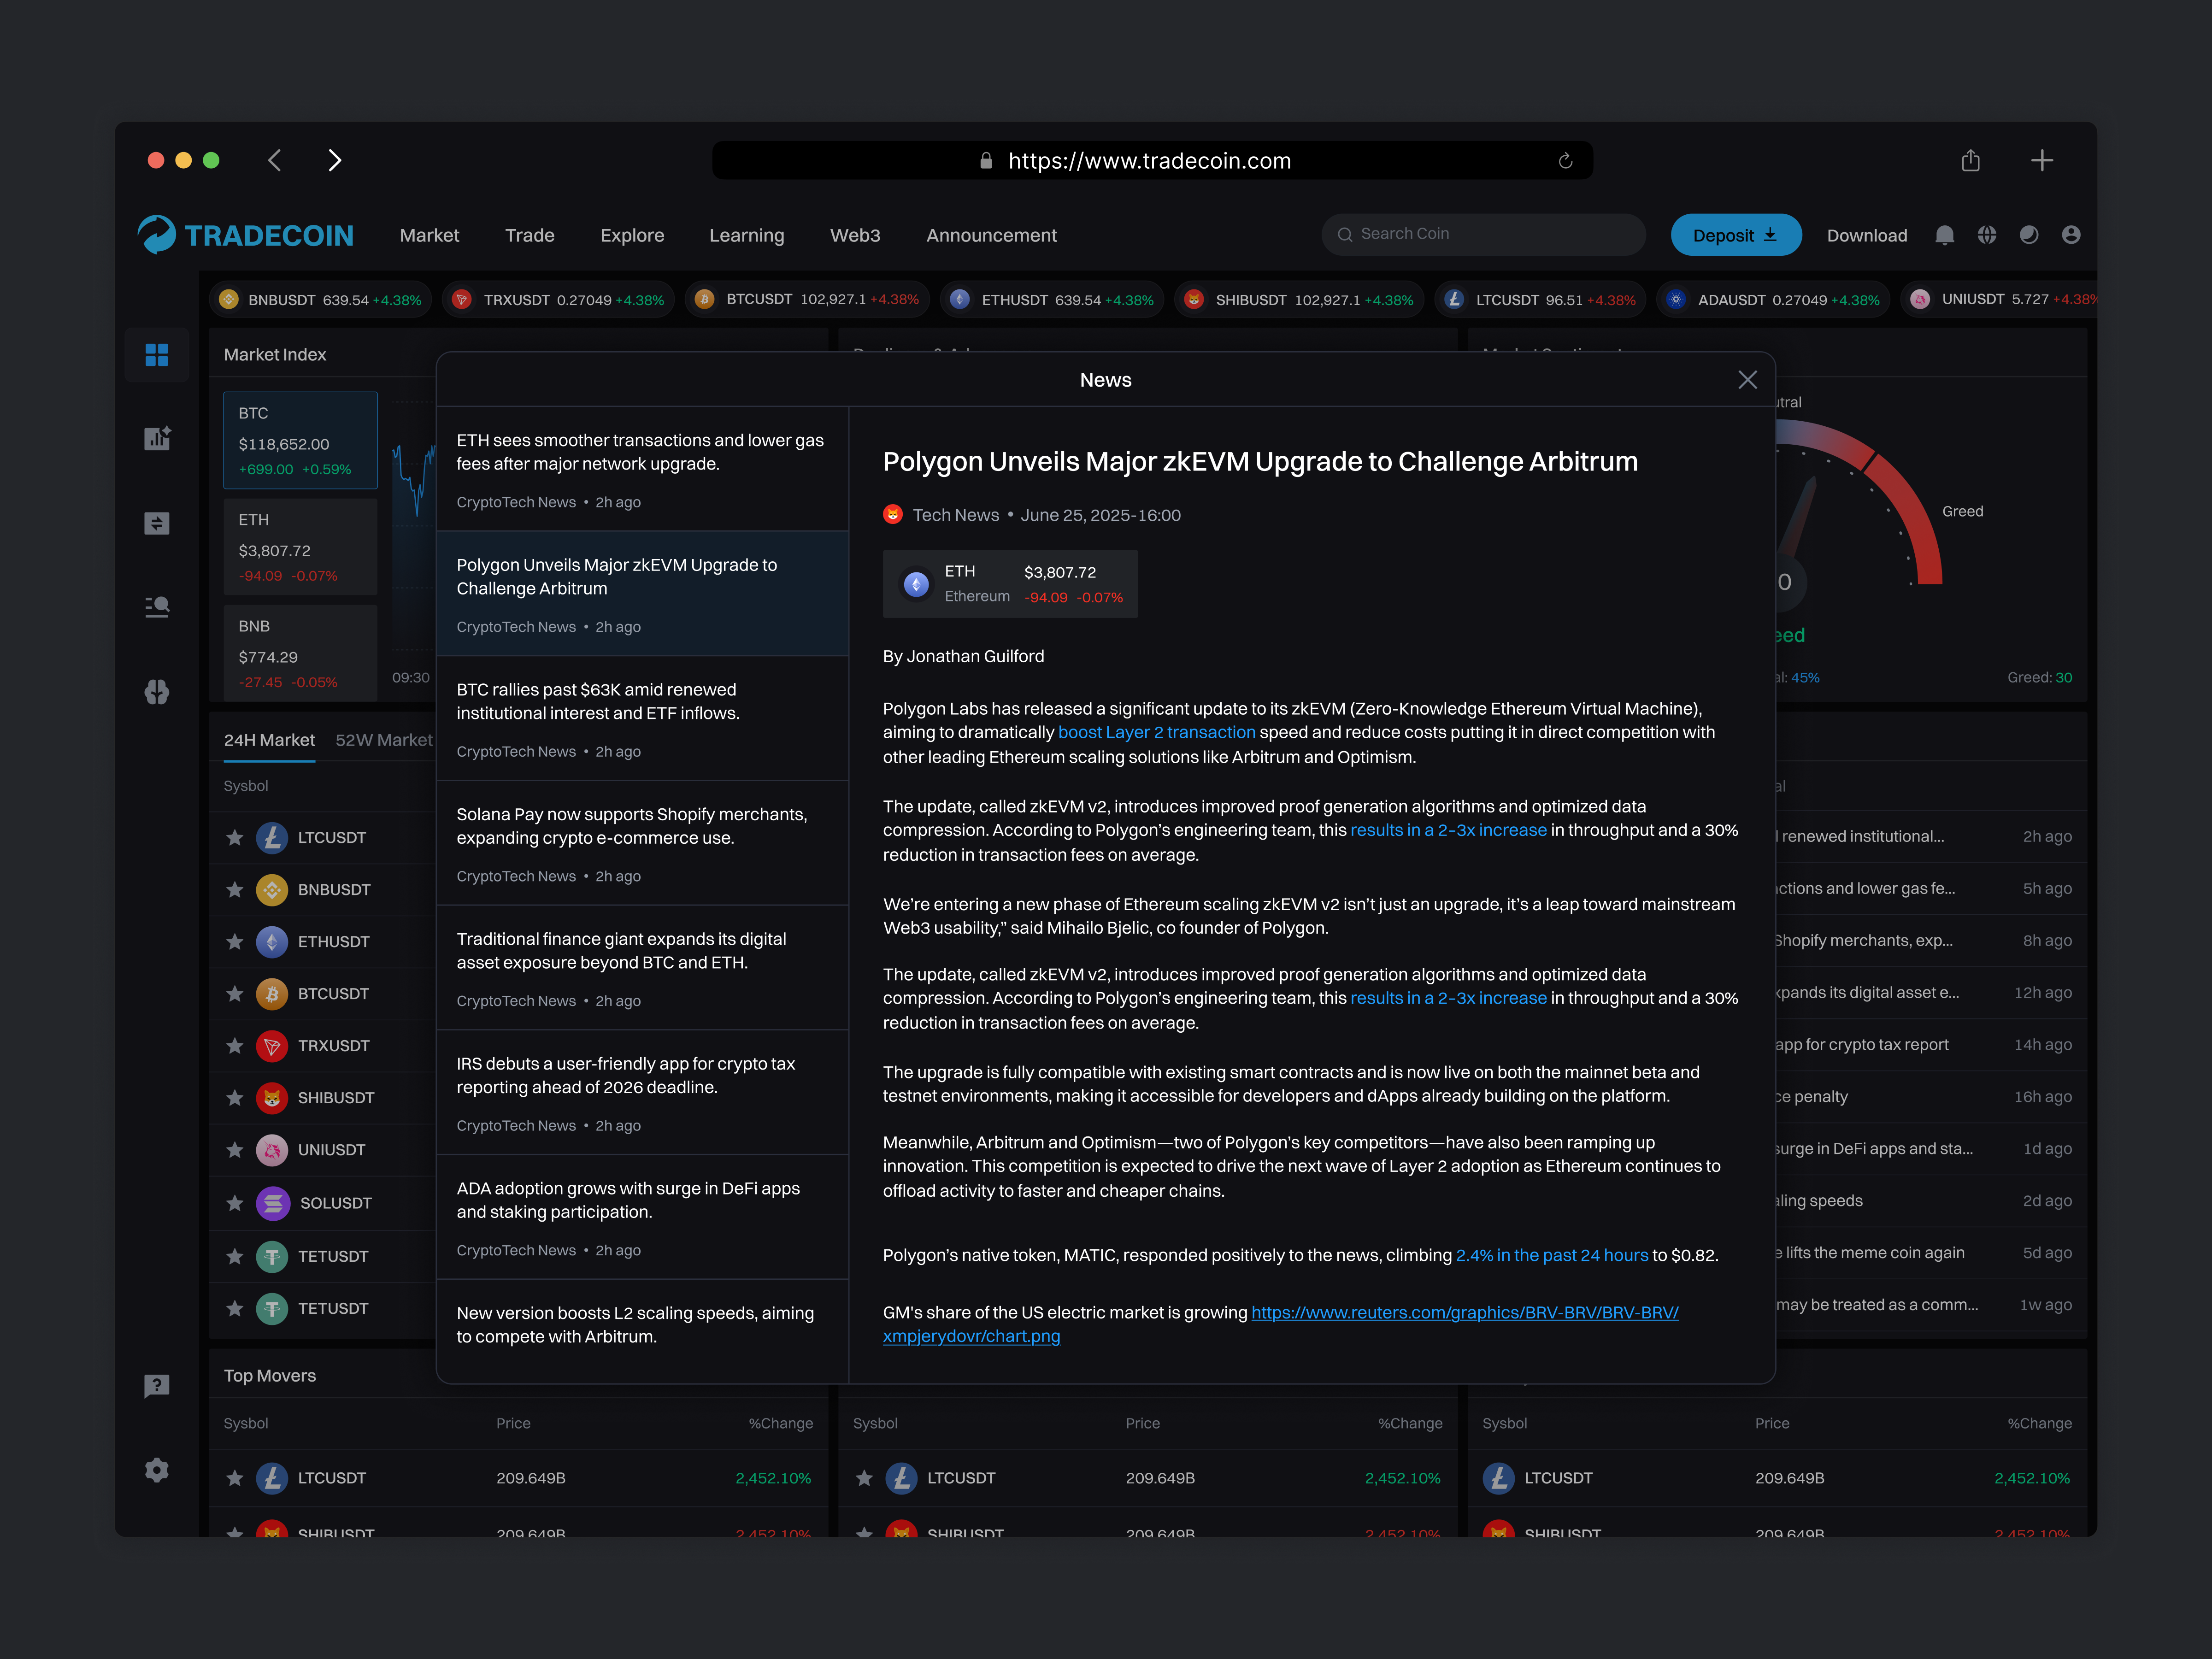The width and height of the screenshot is (2212, 1659).
Task: Click the Download link in header
Action: [x=1866, y=236]
